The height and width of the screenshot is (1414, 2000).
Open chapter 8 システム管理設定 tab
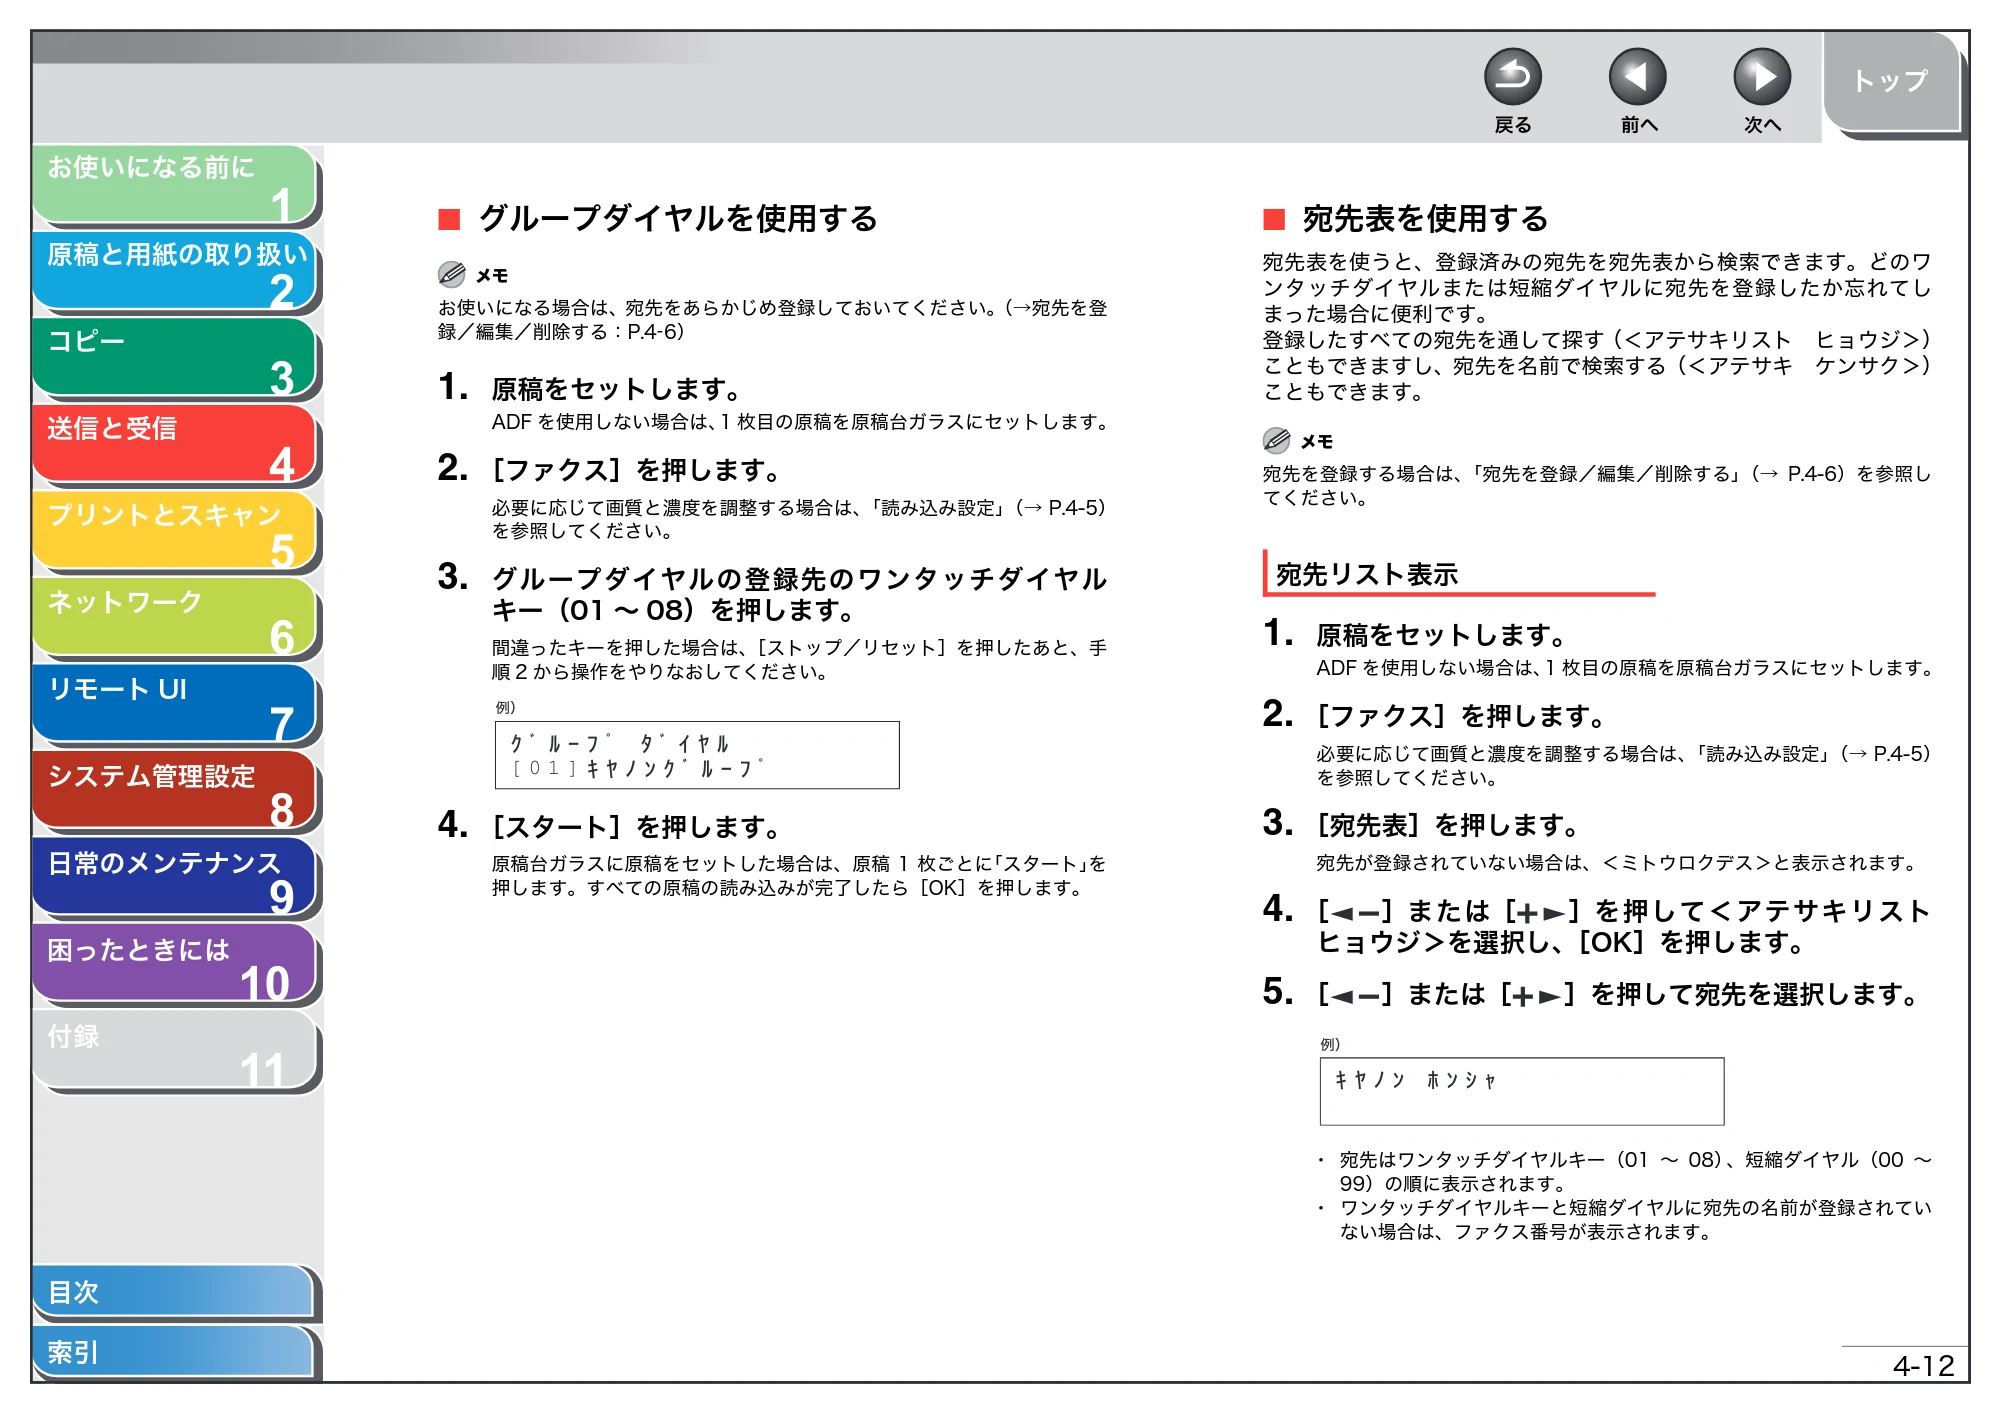point(175,791)
